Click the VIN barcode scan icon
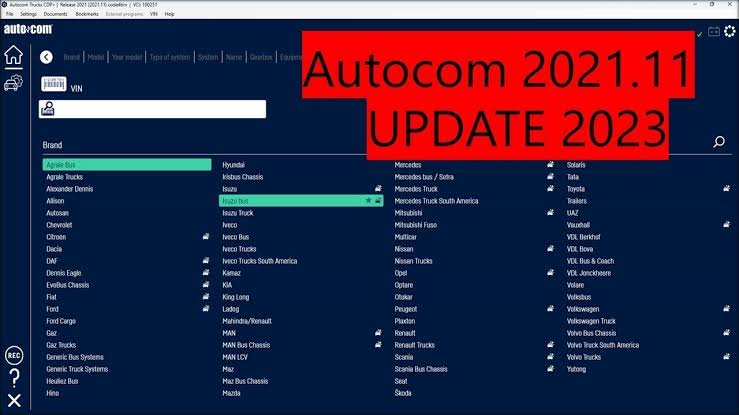Screen dimensions: 739x415 click(x=52, y=86)
